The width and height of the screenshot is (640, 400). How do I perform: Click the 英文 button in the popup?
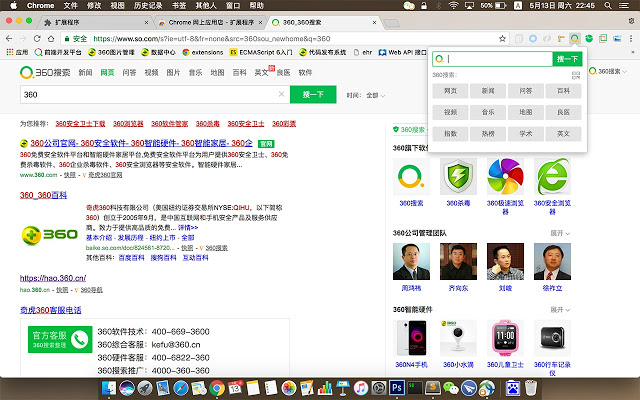(x=563, y=133)
